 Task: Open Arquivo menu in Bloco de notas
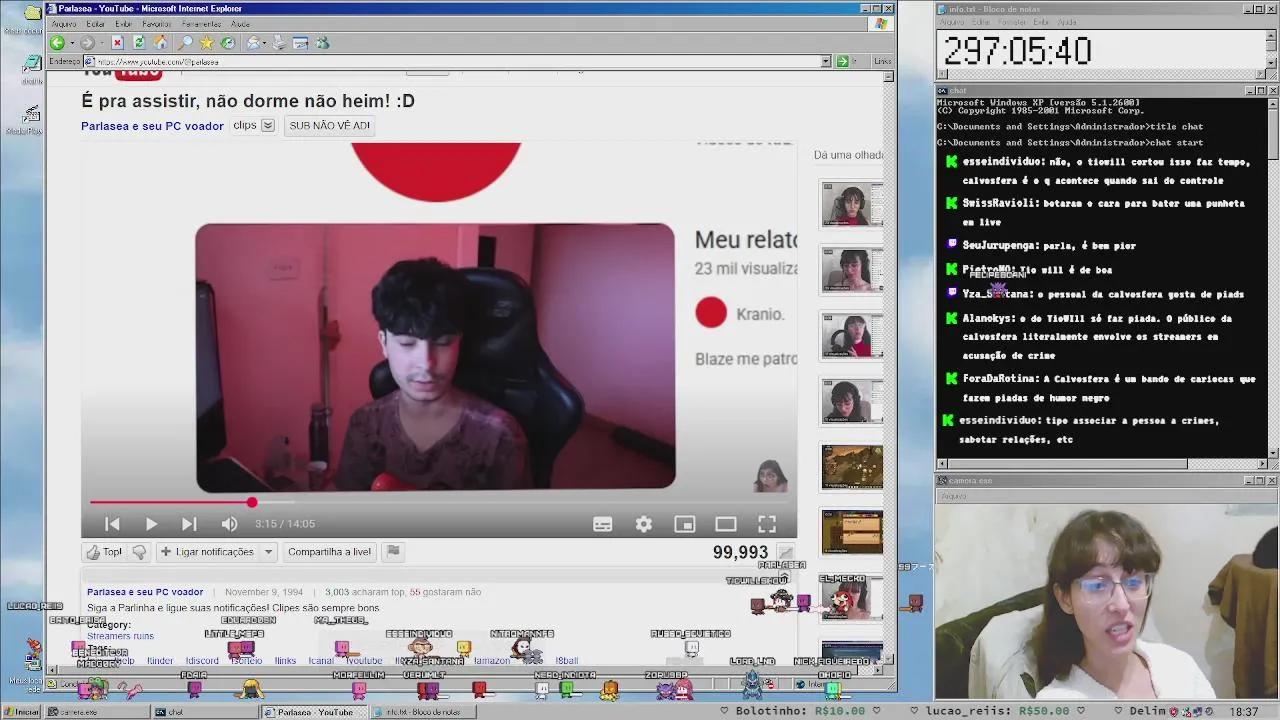coord(952,22)
